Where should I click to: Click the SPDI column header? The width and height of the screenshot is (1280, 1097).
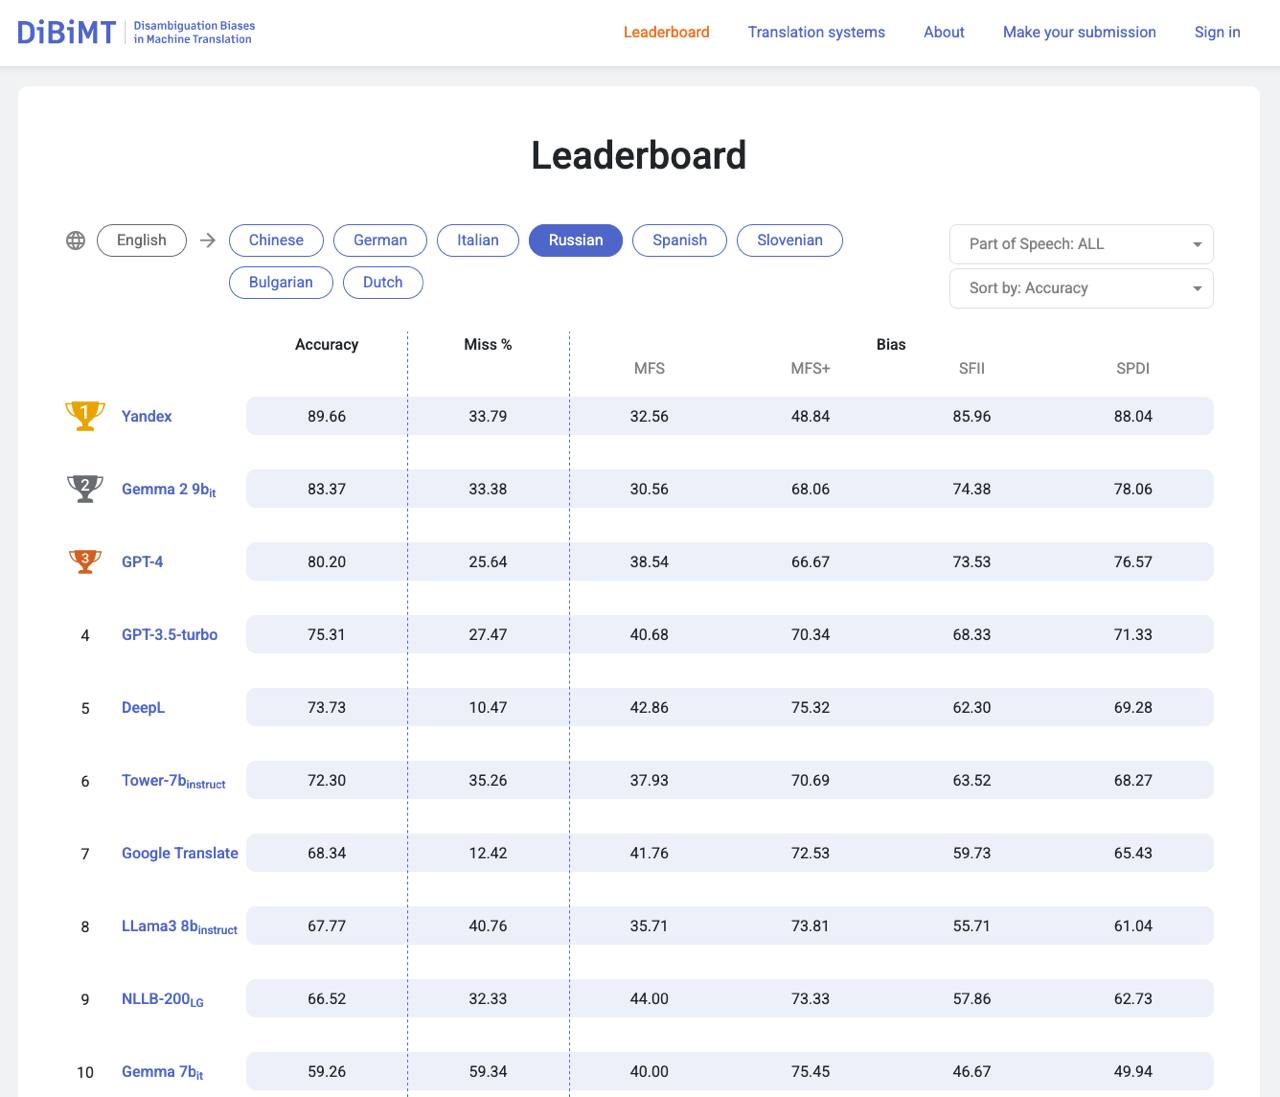(1133, 368)
